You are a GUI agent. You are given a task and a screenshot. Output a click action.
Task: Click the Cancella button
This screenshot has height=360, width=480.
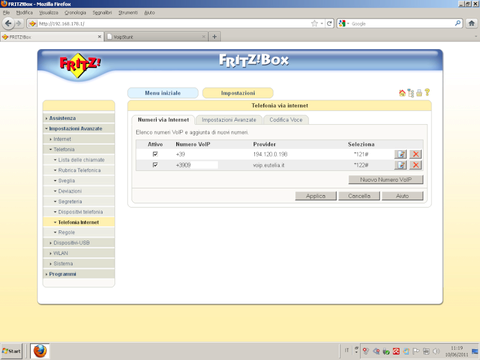(359, 196)
